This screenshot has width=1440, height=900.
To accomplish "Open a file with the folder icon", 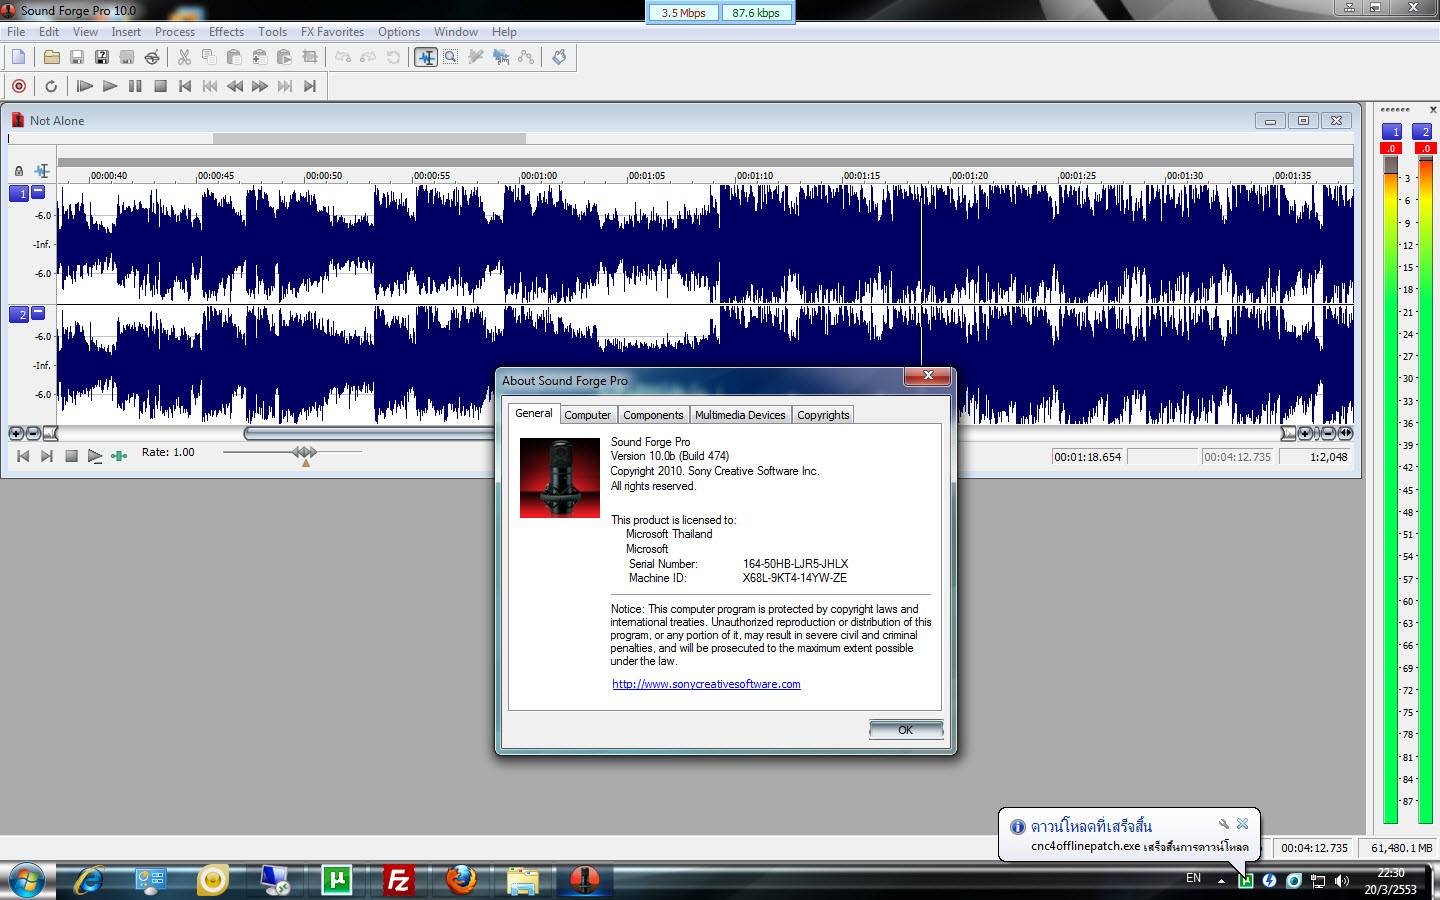I will click(52, 57).
